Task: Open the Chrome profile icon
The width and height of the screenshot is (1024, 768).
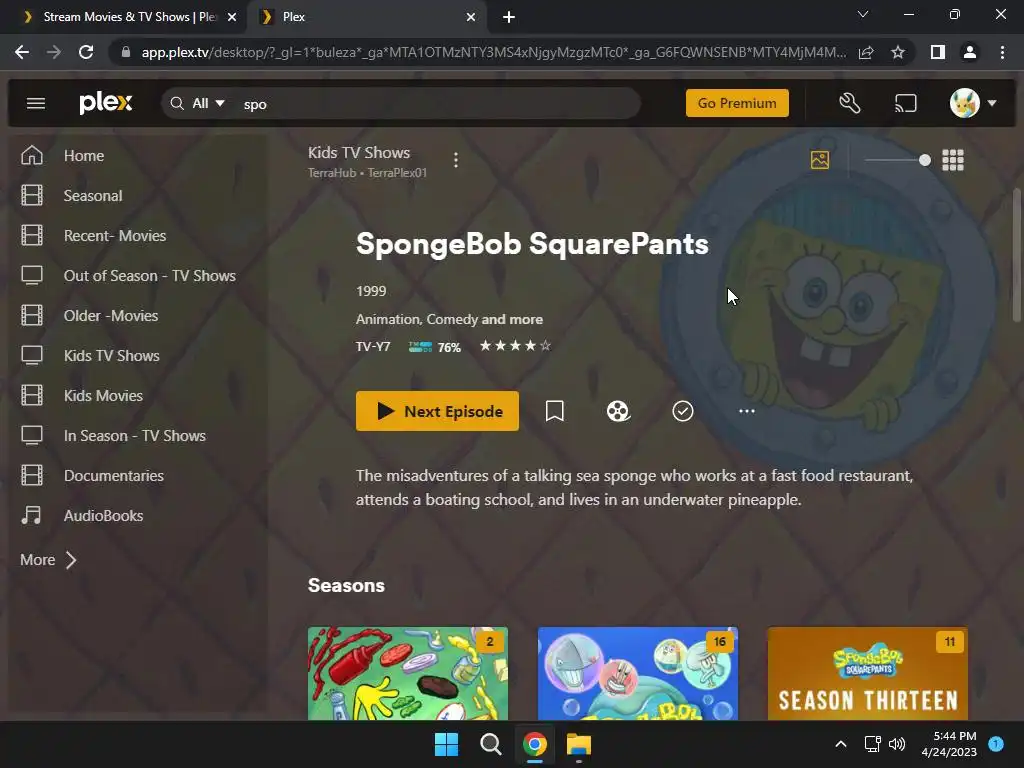Action: pyautogui.click(x=970, y=52)
